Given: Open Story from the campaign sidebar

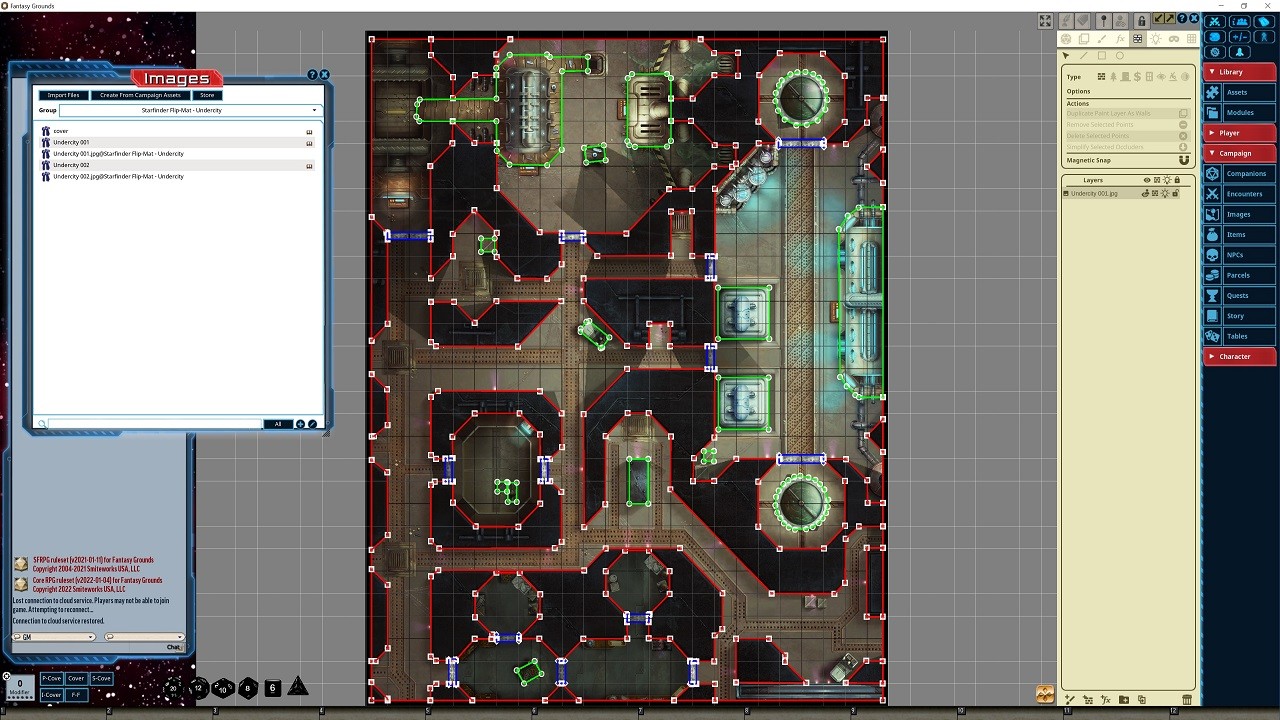Looking at the screenshot, I should pyautogui.click(x=1238, y=315).
